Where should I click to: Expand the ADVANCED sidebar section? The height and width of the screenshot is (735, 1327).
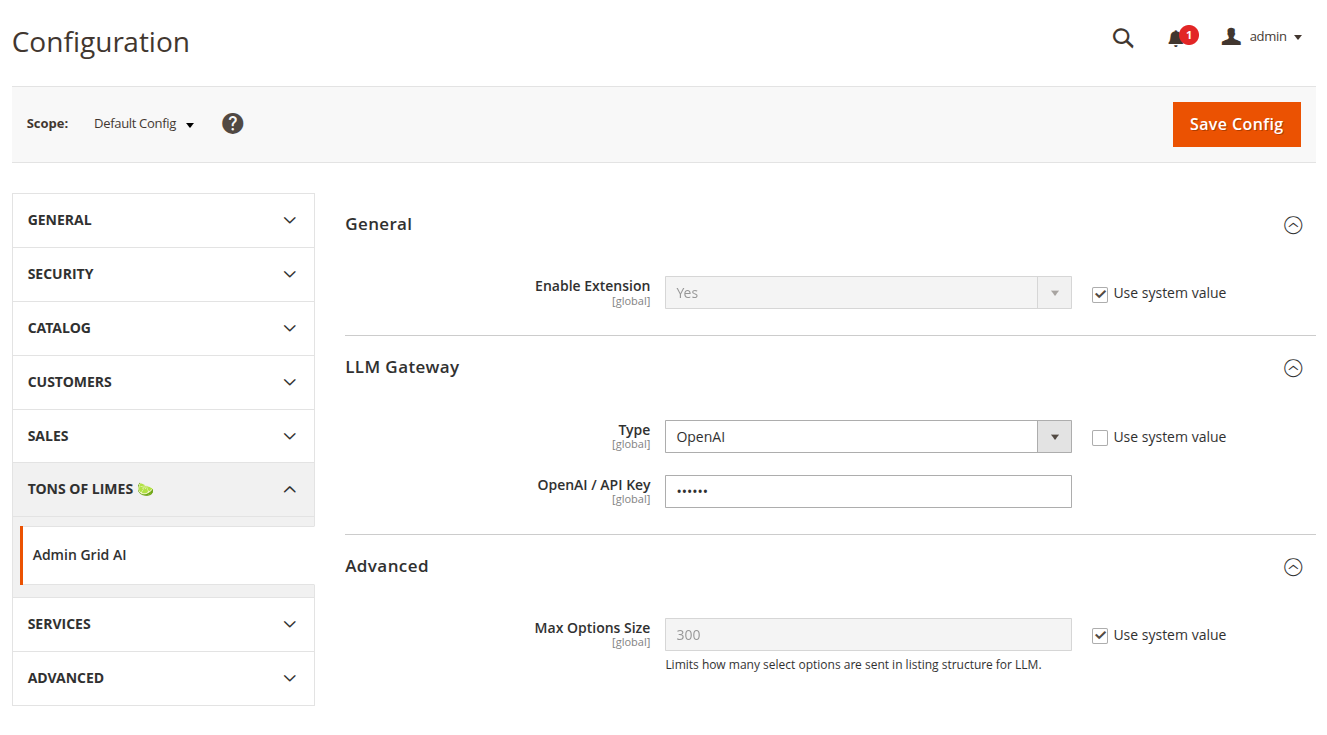click(163, 679)
